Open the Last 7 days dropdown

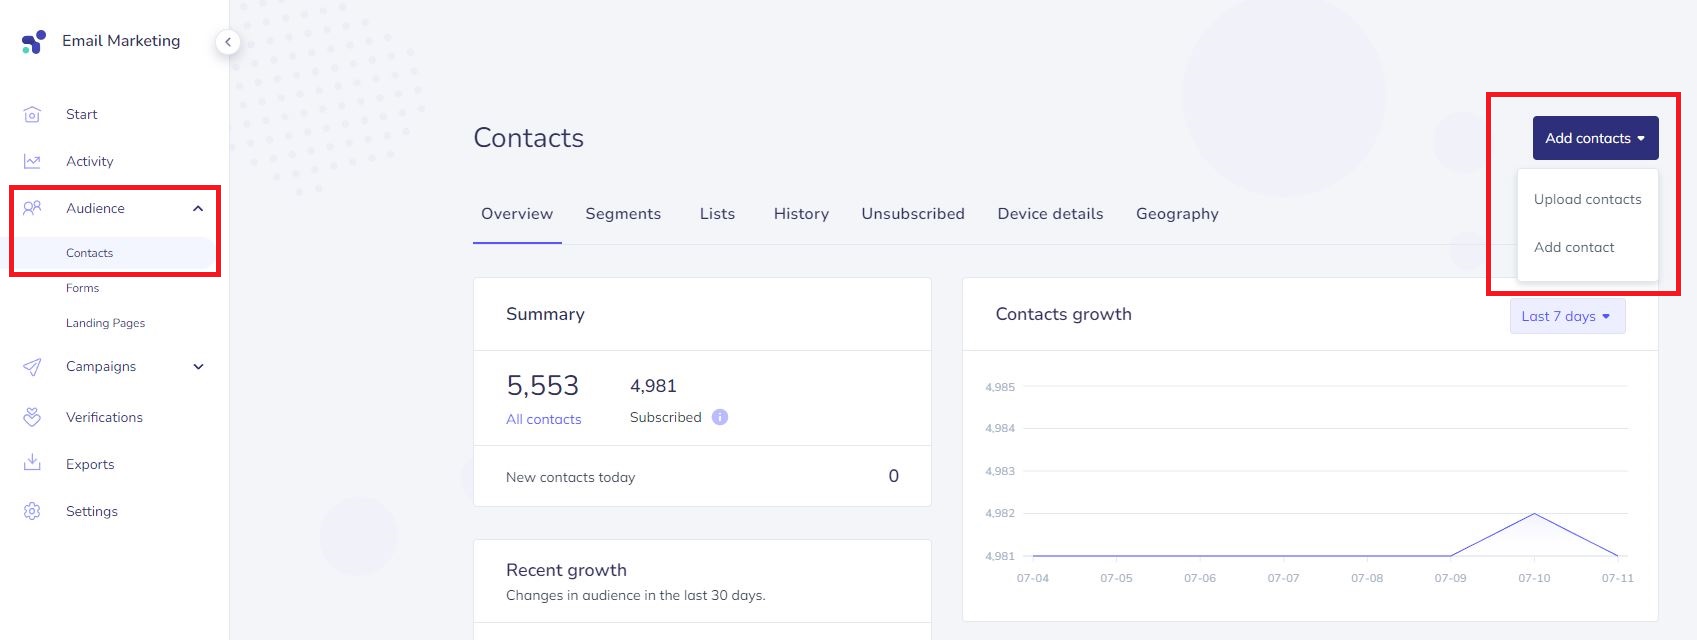[1567, 316]
